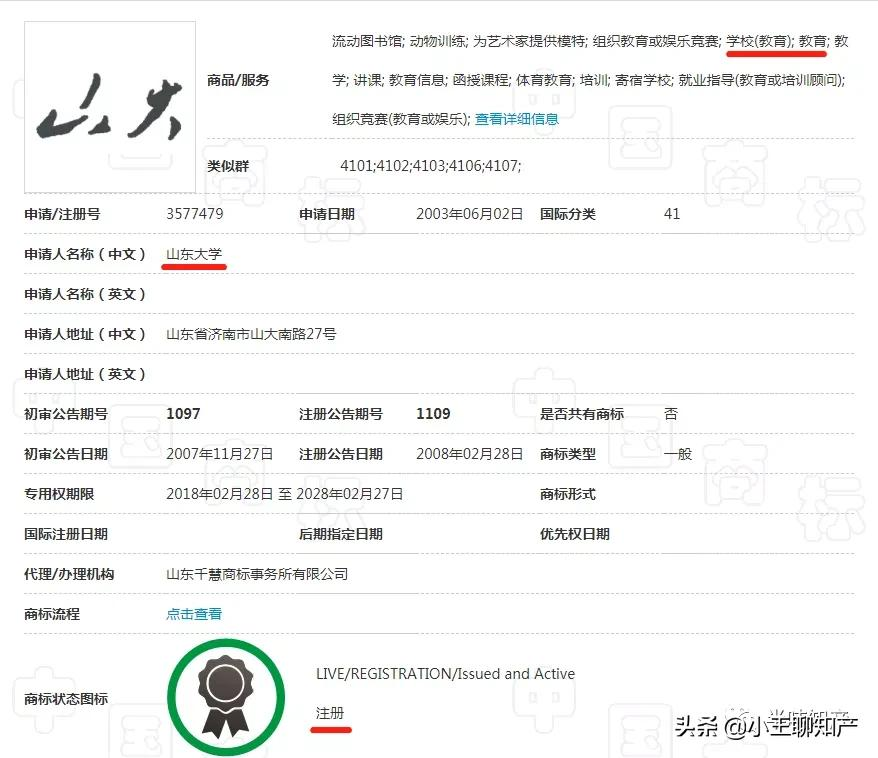
Task: Click the 商标状态图标 label
Action: (66, 699)
